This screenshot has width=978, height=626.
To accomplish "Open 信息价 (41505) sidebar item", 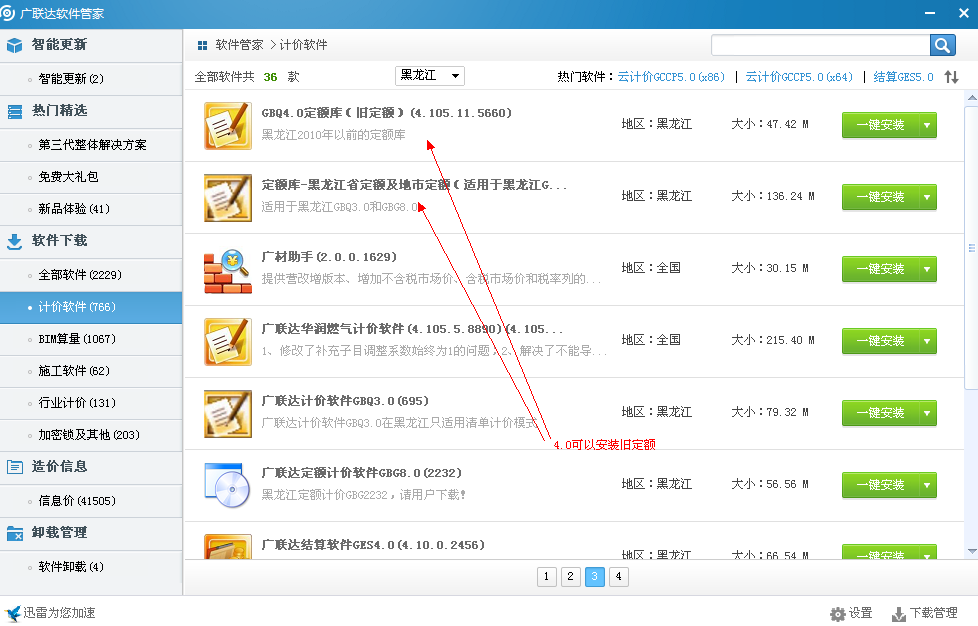I will [x=91, y=501].
